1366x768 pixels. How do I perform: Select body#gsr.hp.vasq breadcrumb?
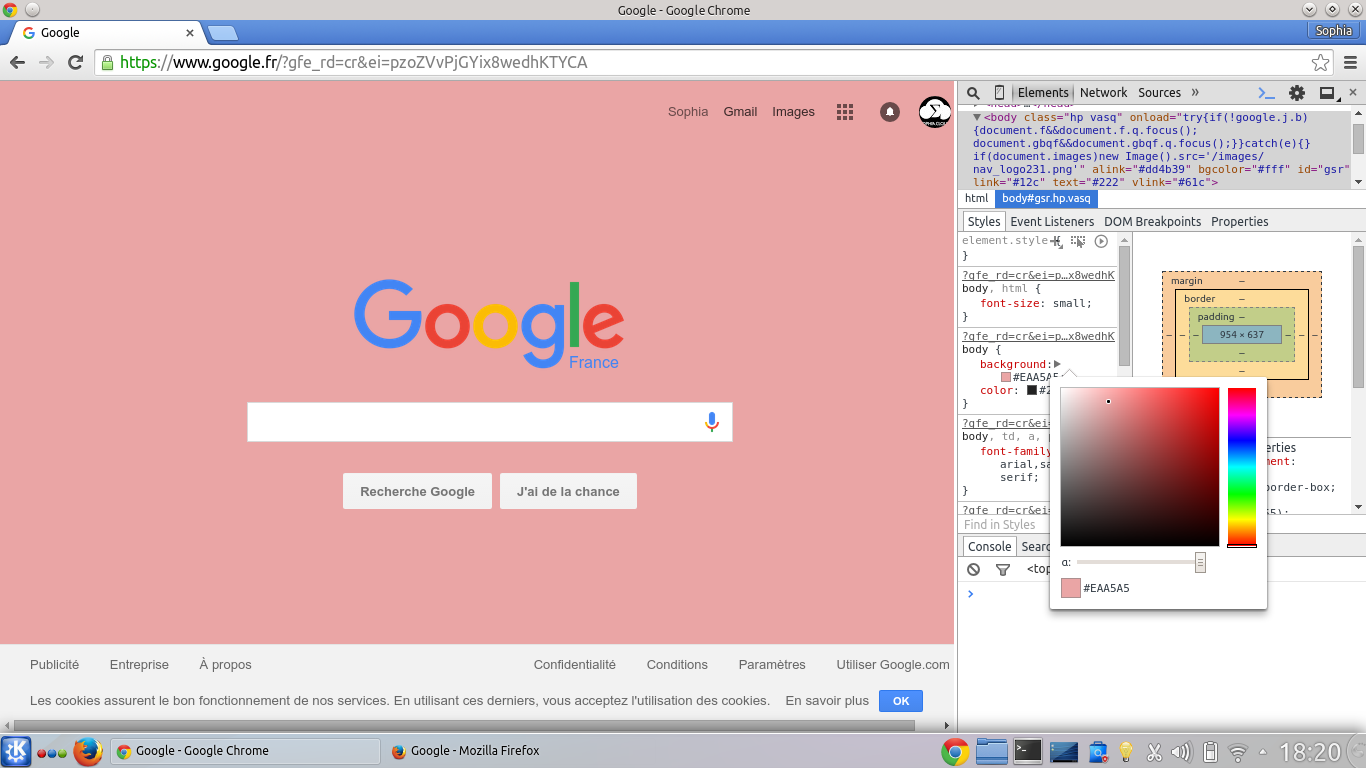coord(1046,198)
